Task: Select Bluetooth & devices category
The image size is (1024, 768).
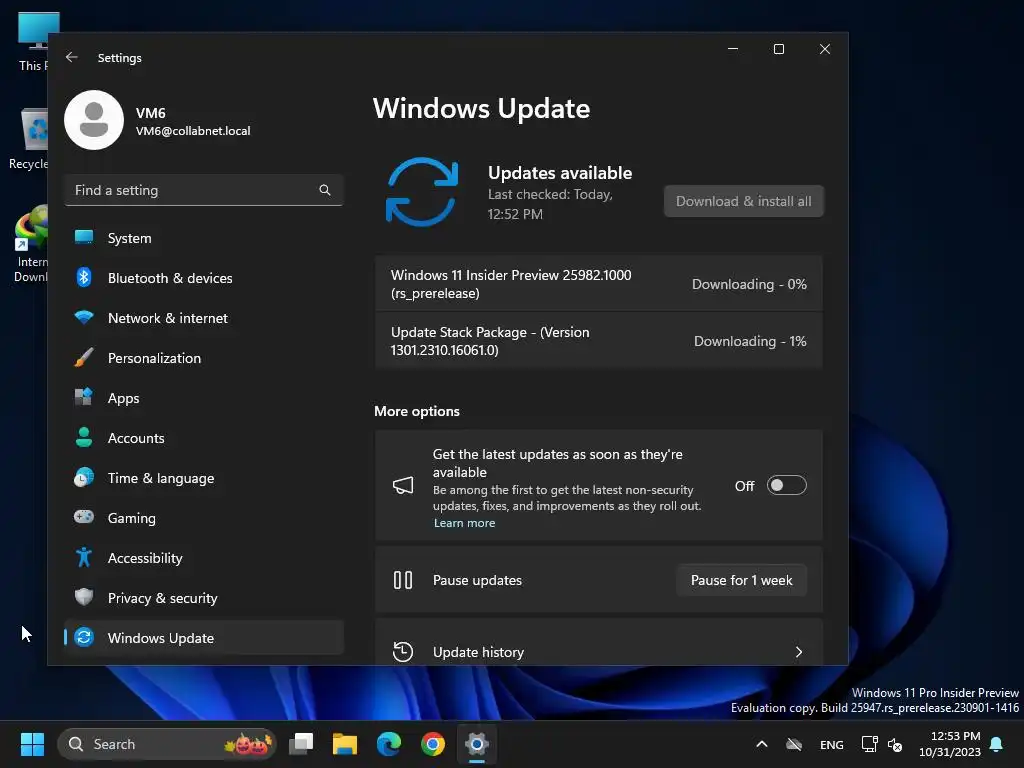Action: click(204, 278)
